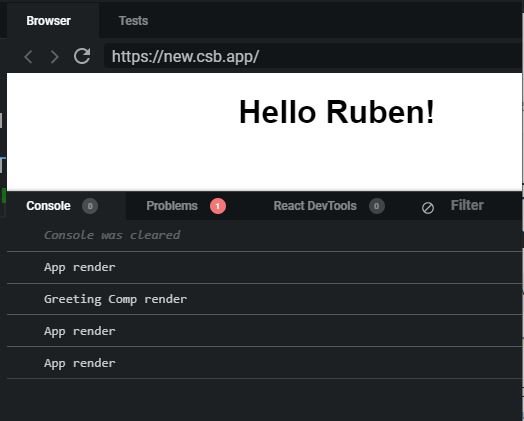Select the first App render log entry
Image resolution: width=524 pixels, height=421 pixels.
point(264,267)
